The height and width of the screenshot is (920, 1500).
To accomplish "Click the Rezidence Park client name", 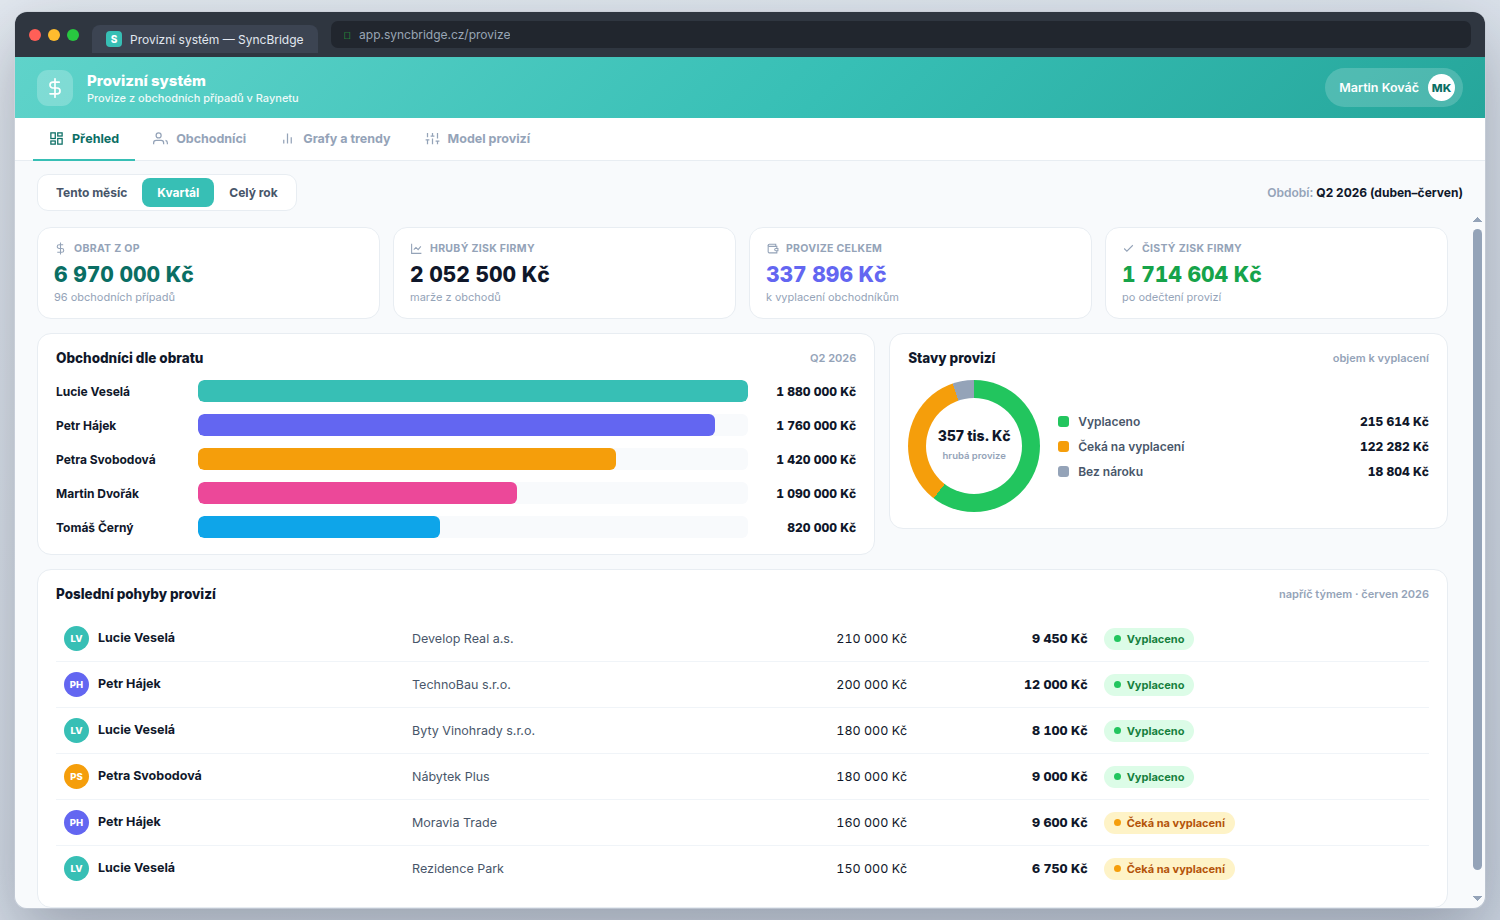I will (x=458, y=869).
